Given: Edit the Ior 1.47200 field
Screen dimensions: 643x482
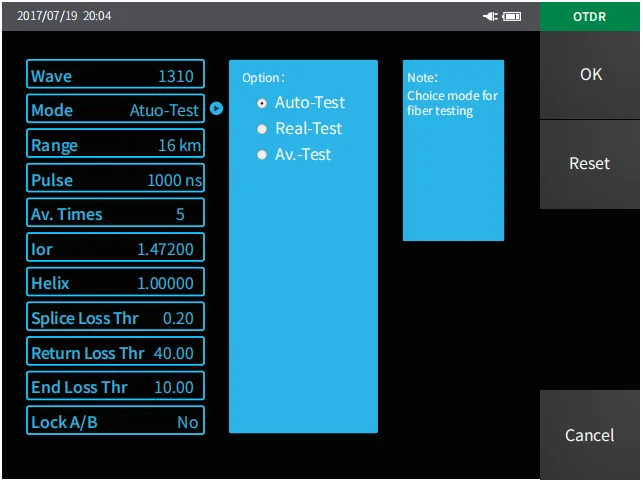Looking at the screenshot, I should pos(115,247).
